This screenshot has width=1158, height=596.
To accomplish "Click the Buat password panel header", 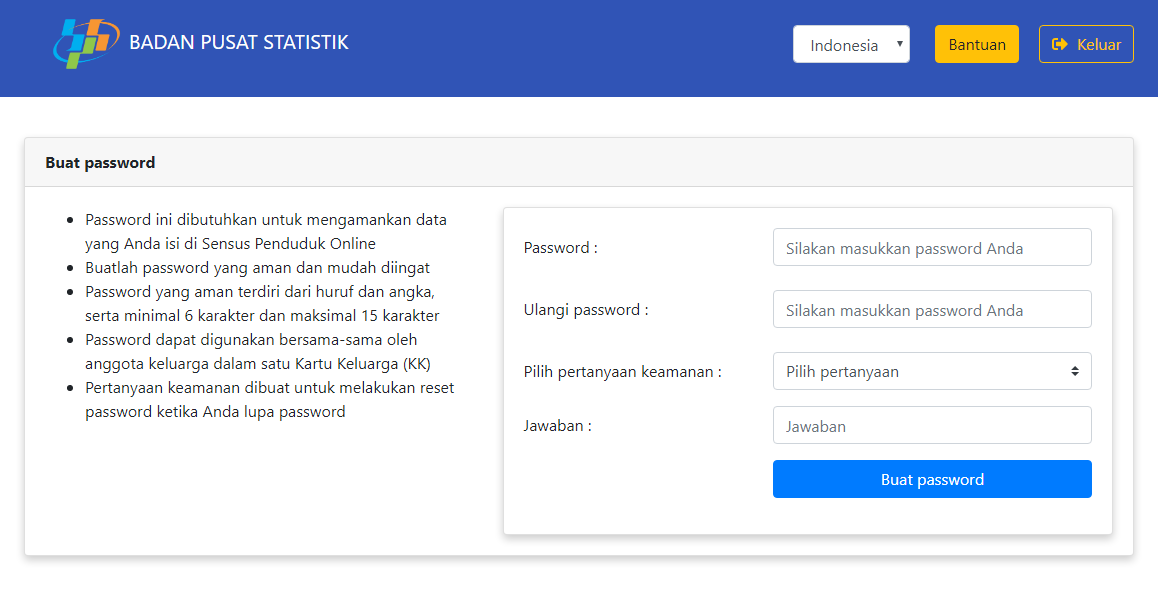I will tap(100, 162).
